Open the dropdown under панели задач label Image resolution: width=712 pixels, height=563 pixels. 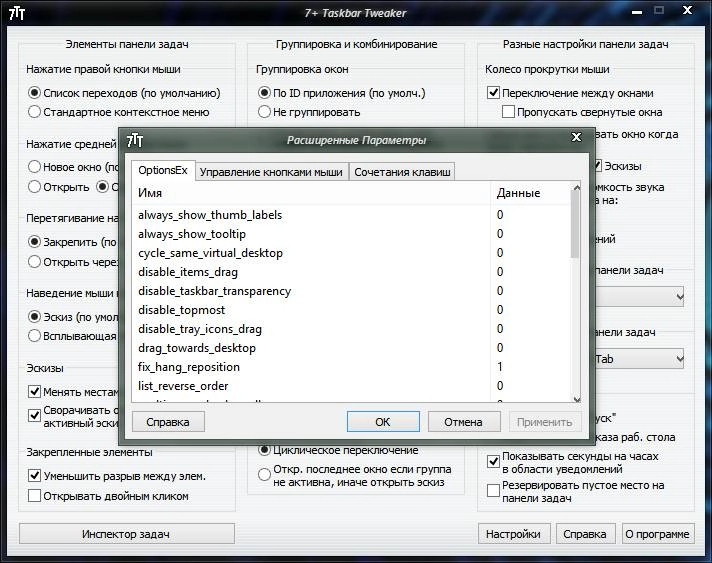tap(639, 296)
